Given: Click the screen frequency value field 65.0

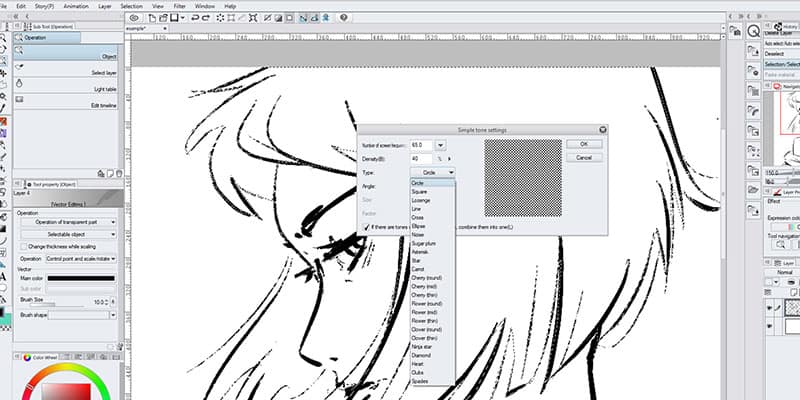Looking at the screenshot, I should [422, 145].
